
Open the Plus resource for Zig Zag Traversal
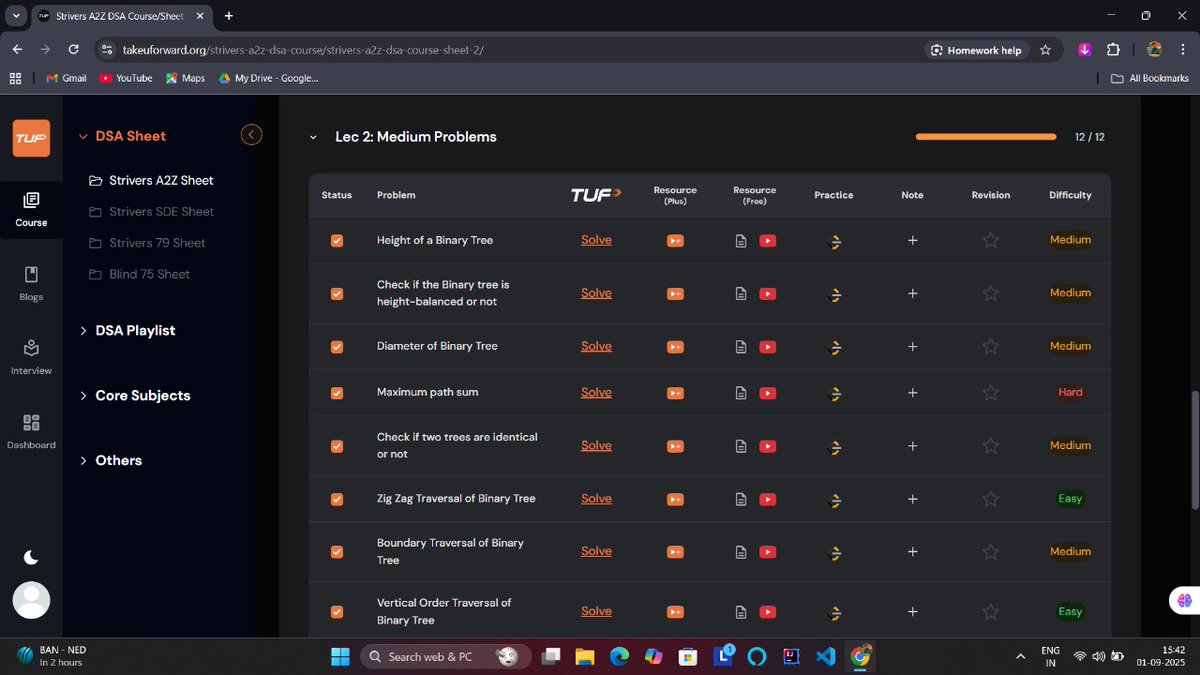(675, 499)
